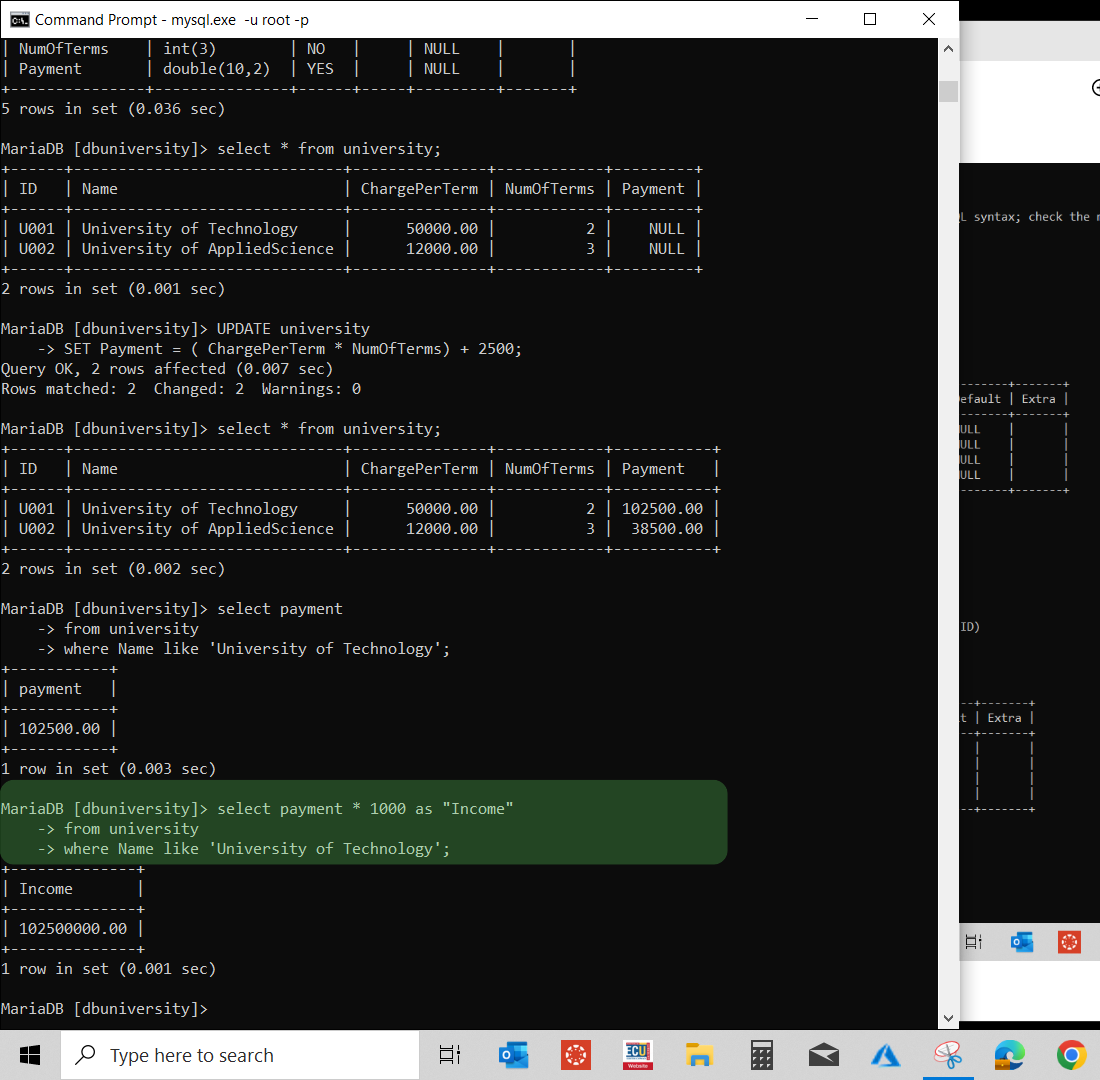Click the console scrollbar up arrow

[948, 47]
